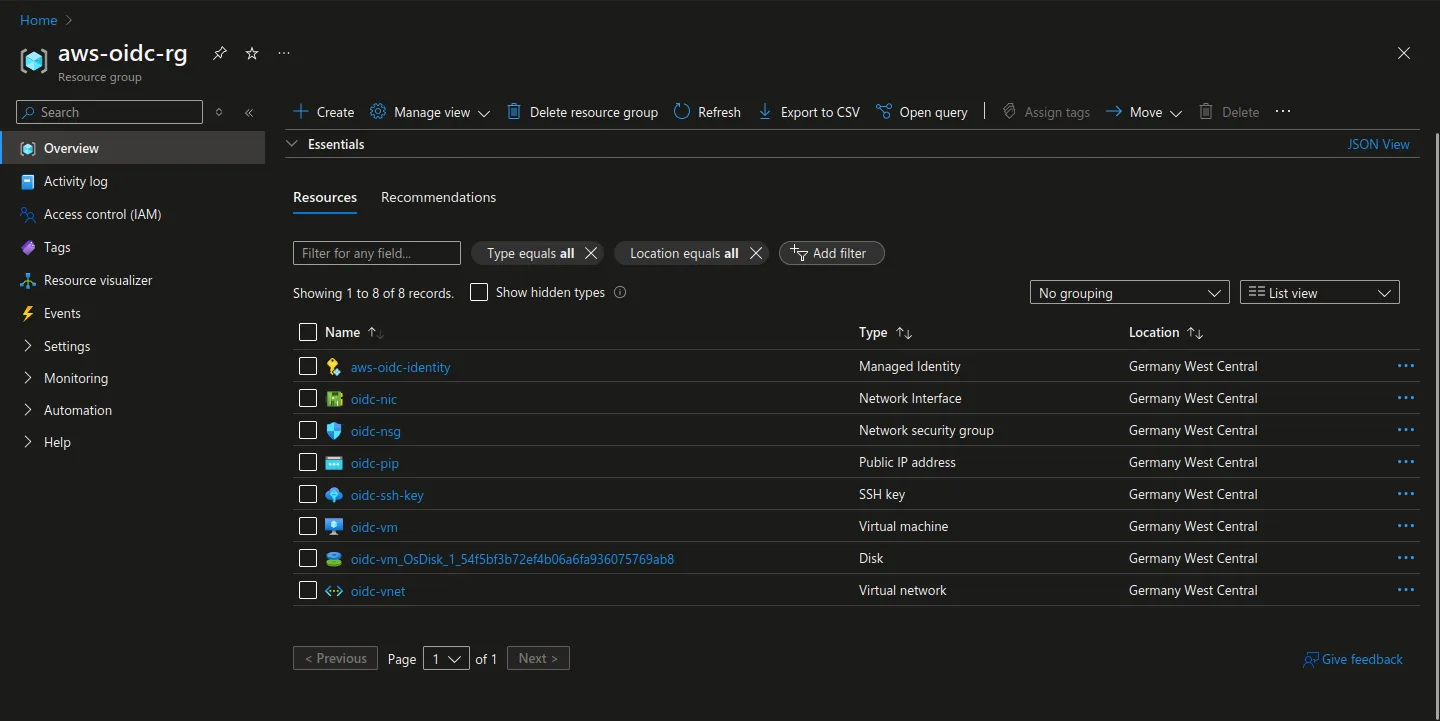The height and width of the screenshot is (721, 1440).
Task: Click the info icon beside Show hidden types
Action: point(620,293)
